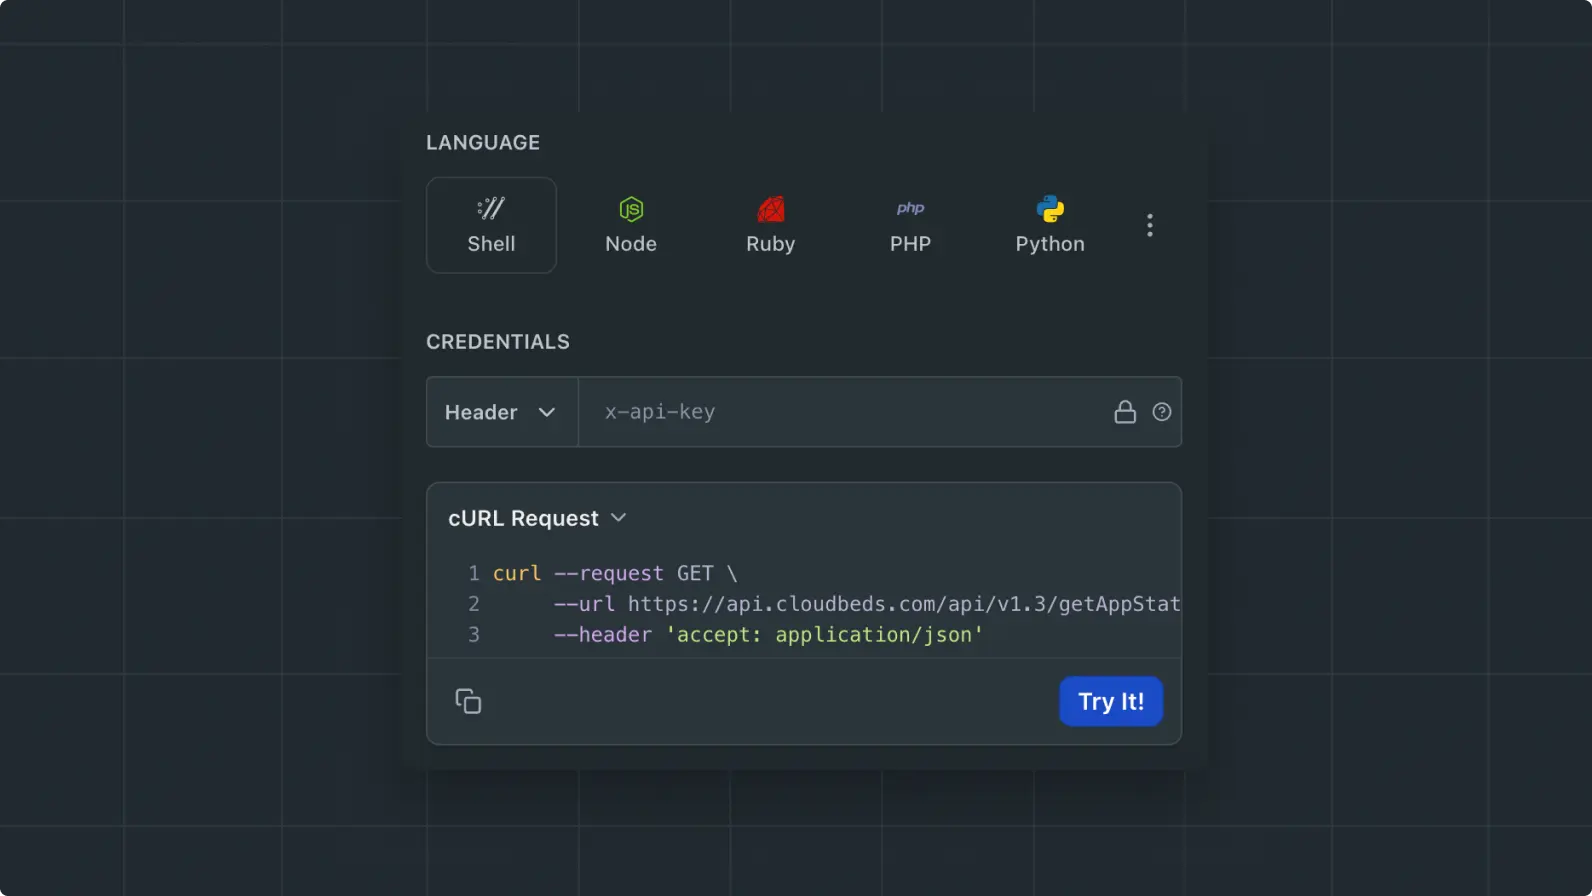The width and height of the screenshot is (1592, 896).
Task: Switch to the Ruby language label
Action: coord(770,244)
